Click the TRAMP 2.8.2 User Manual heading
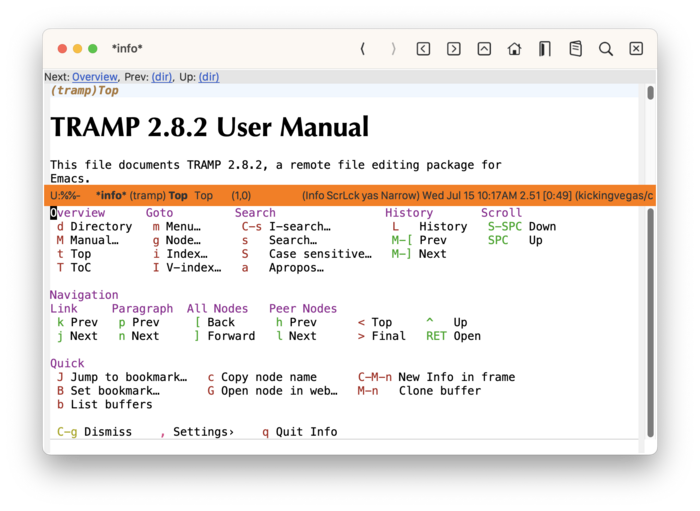700x511 pixels. (x=210, y=127)
